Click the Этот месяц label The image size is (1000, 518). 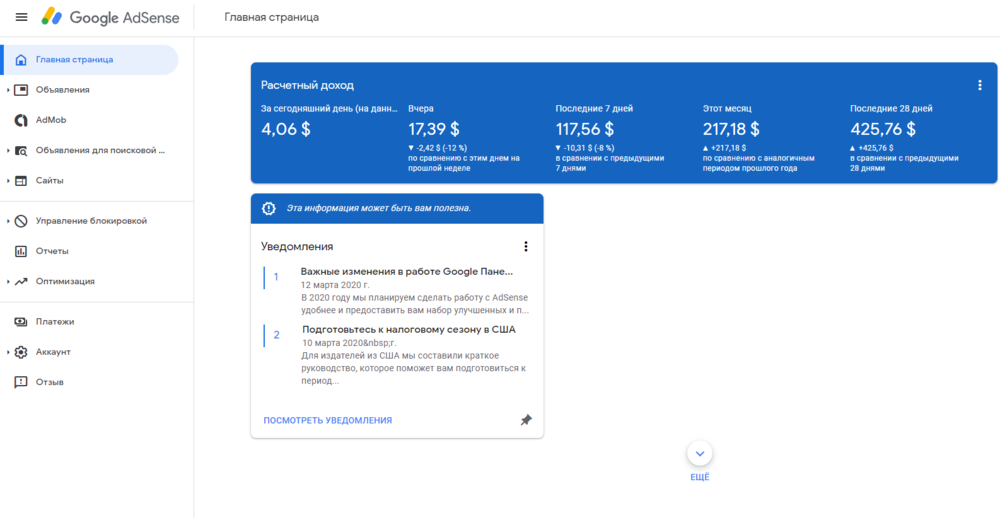[727, 109]
